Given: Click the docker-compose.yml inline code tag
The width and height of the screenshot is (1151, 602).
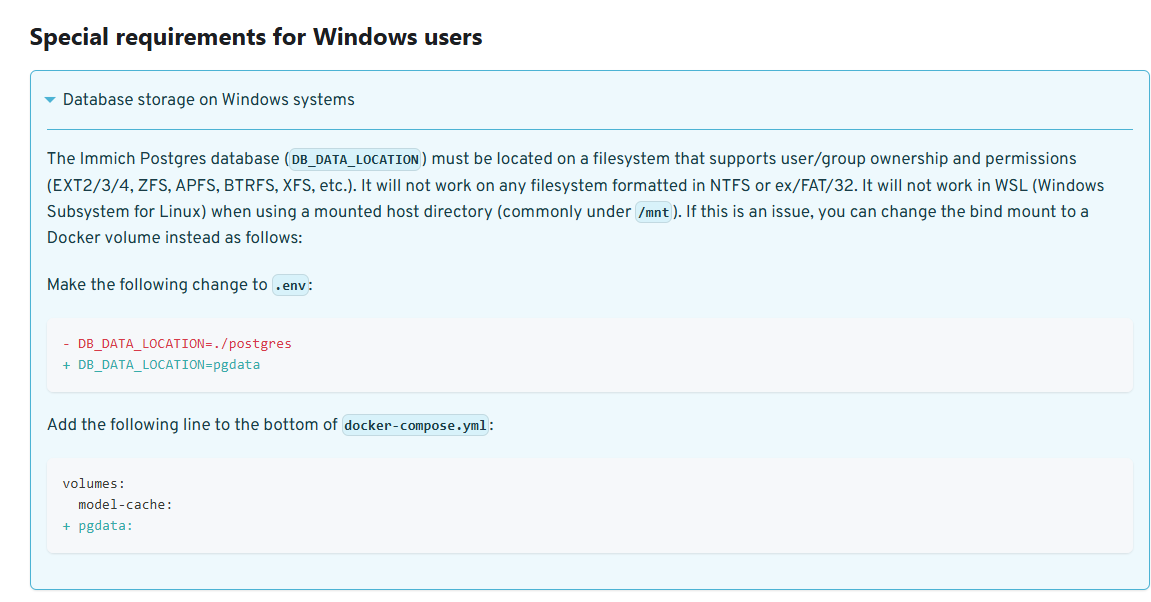Looking at the screenshot, I should (415, 425).
